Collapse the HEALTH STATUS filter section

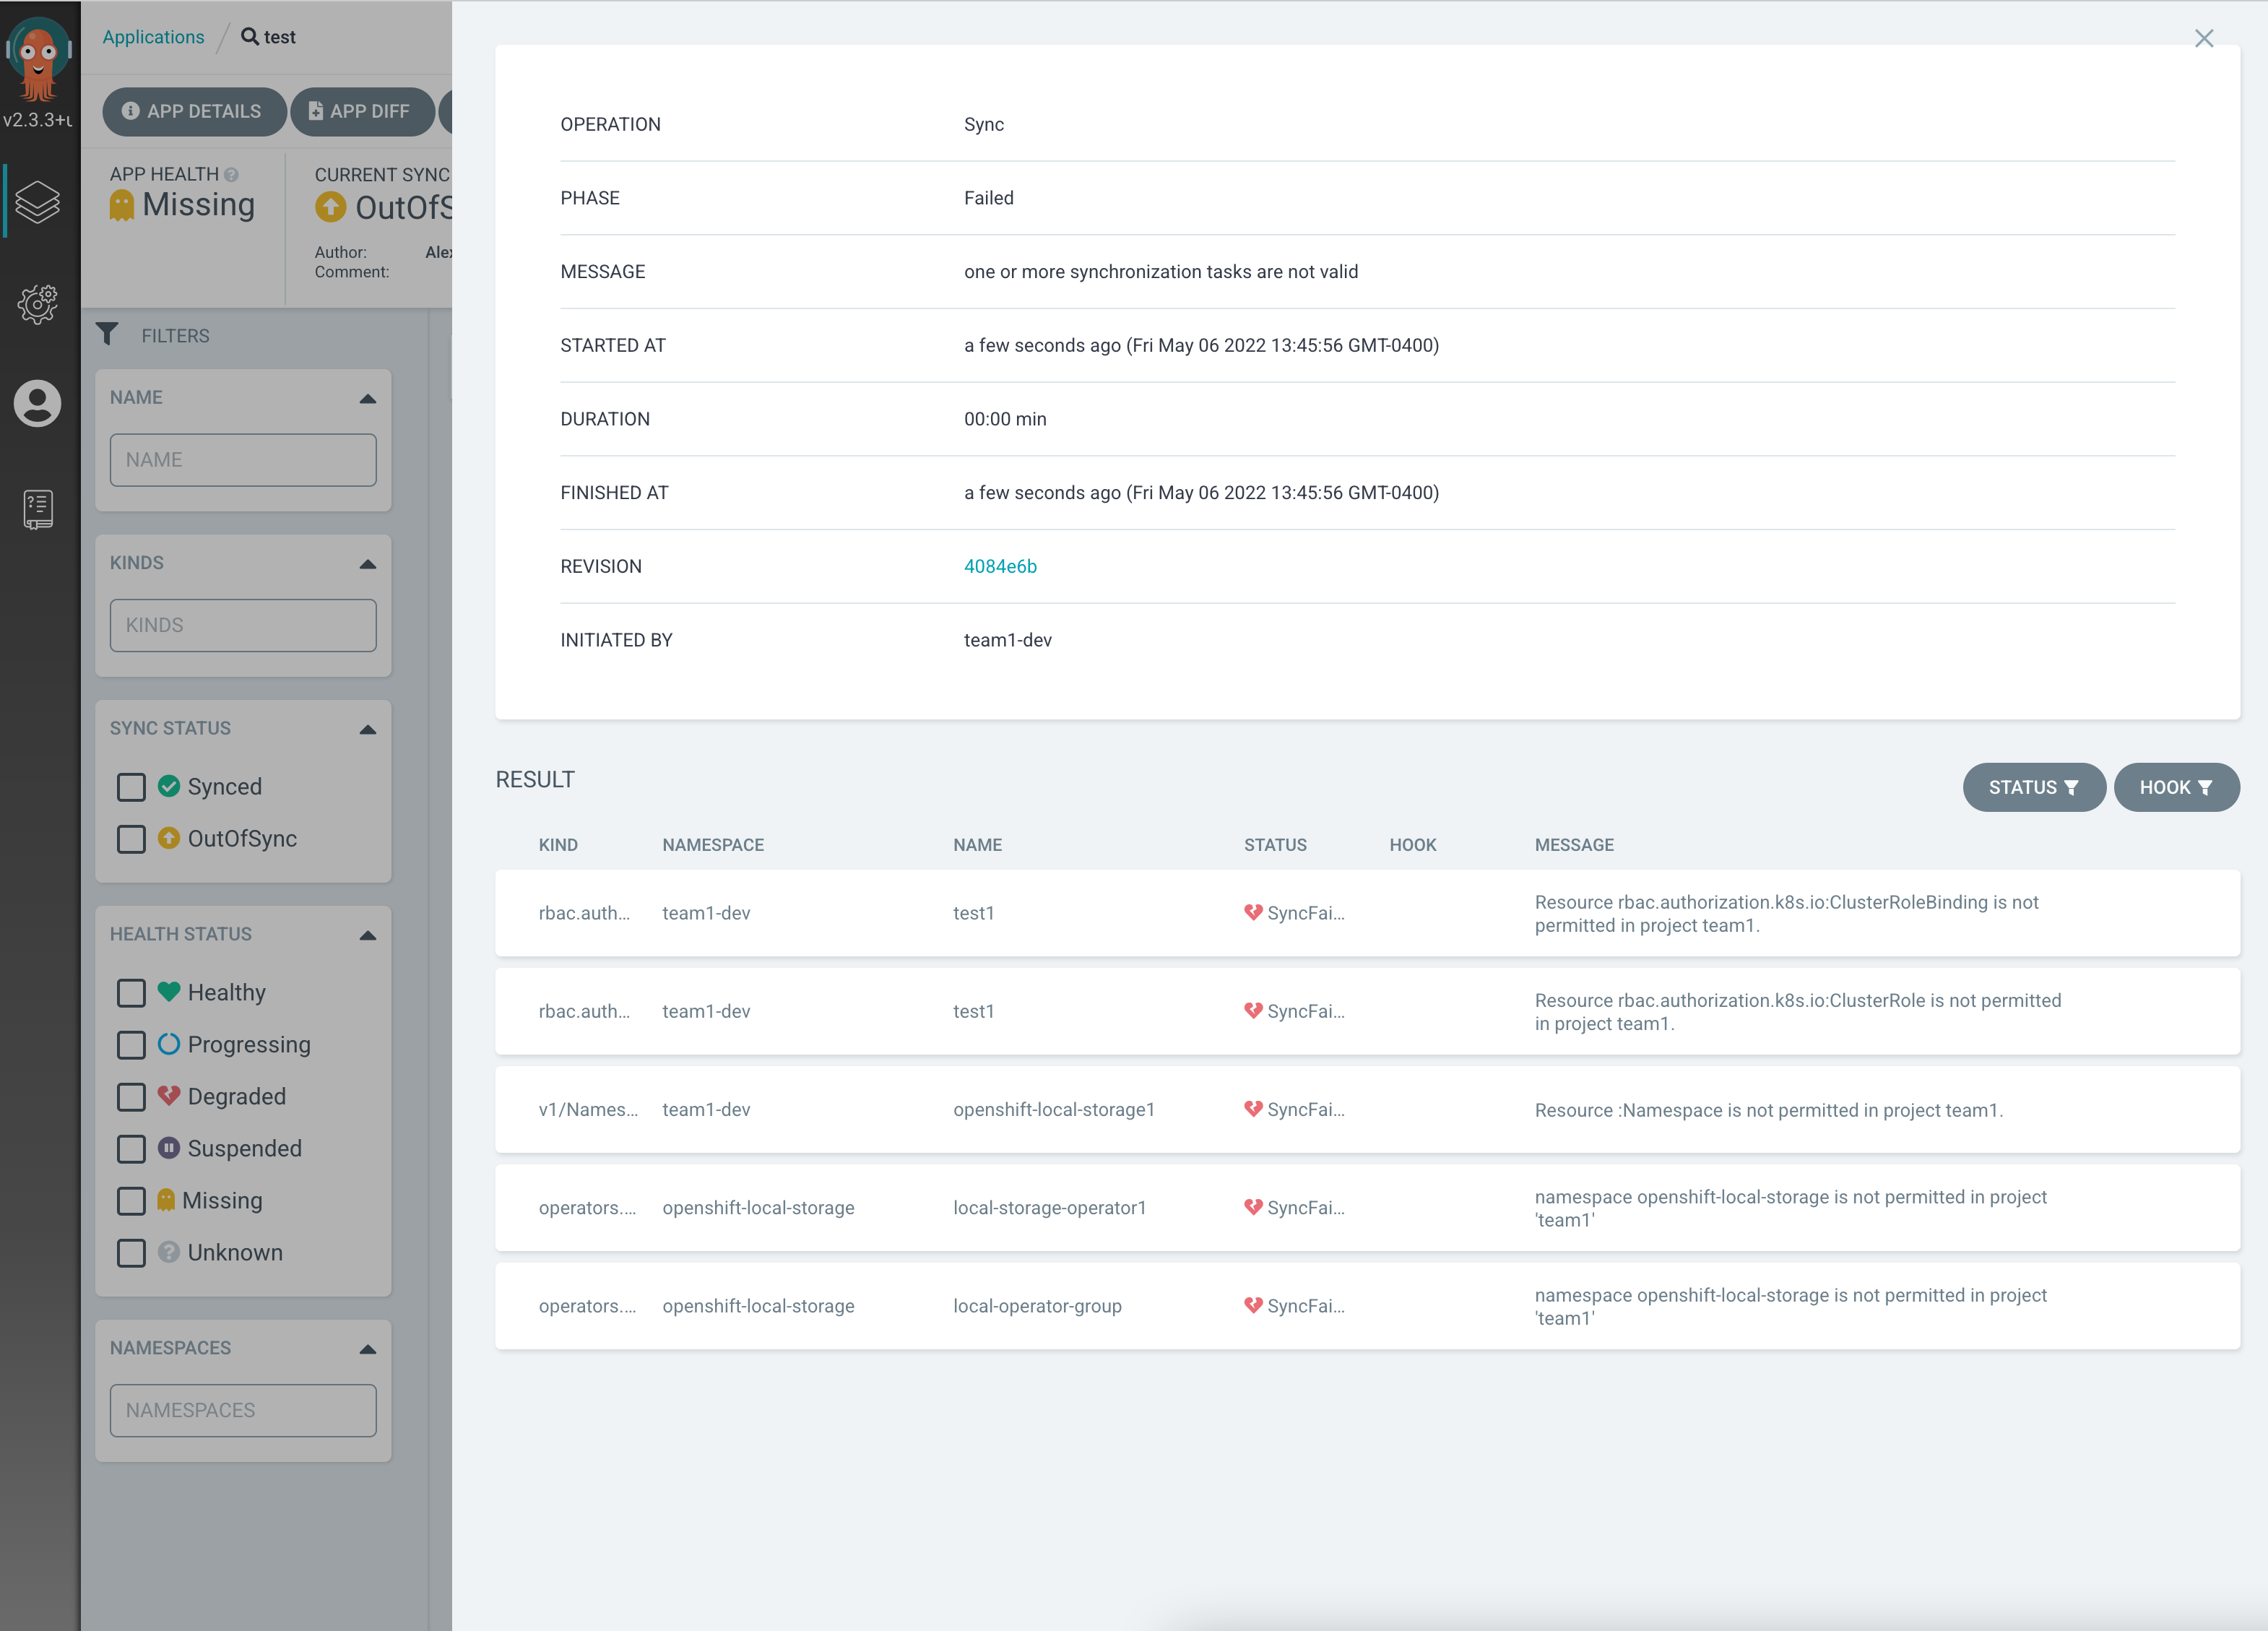point(367,935)
